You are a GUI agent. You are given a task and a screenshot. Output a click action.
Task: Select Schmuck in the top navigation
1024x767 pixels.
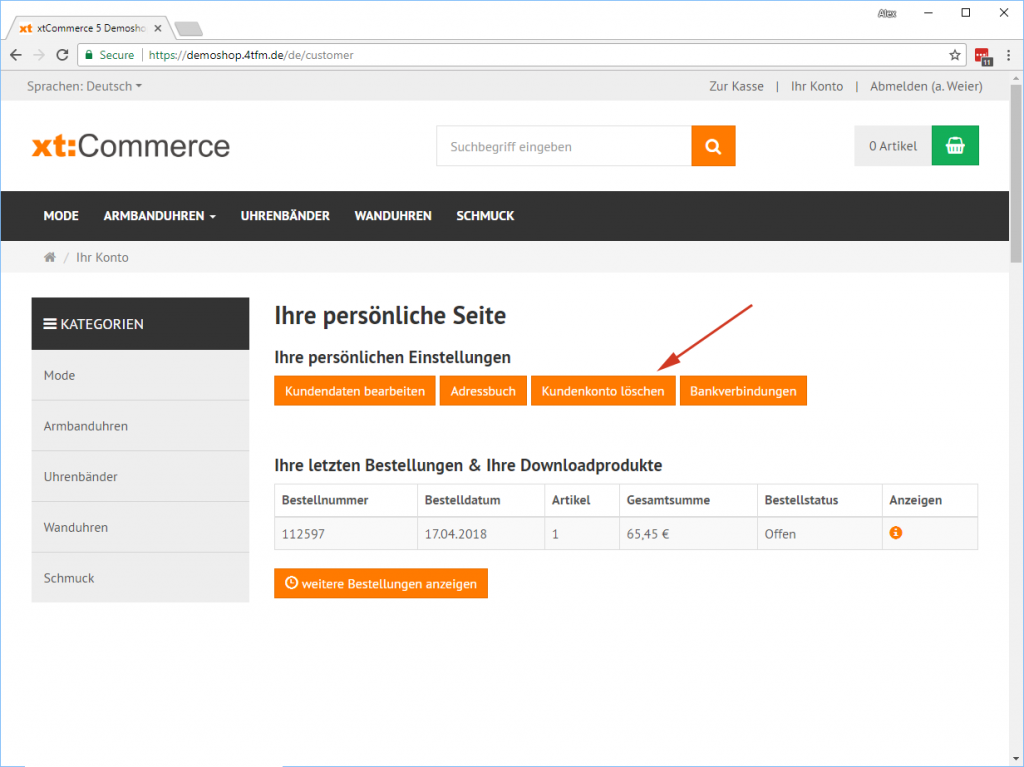click(485, 216)
